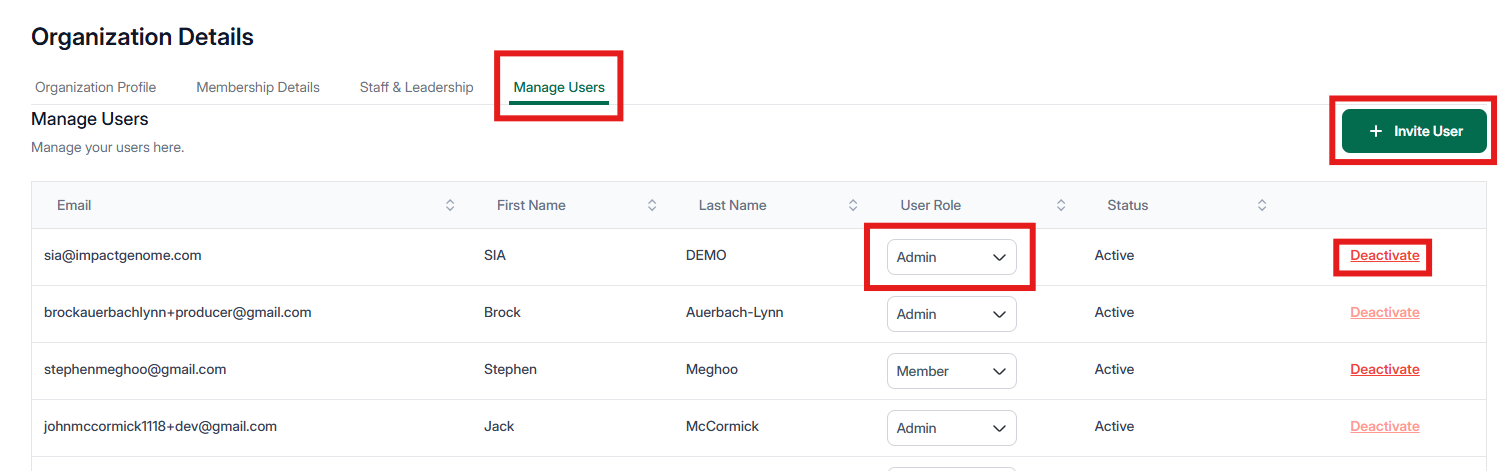
Task: Deactivate the sia@impactgenome.com user
Action: (1384, 256)
